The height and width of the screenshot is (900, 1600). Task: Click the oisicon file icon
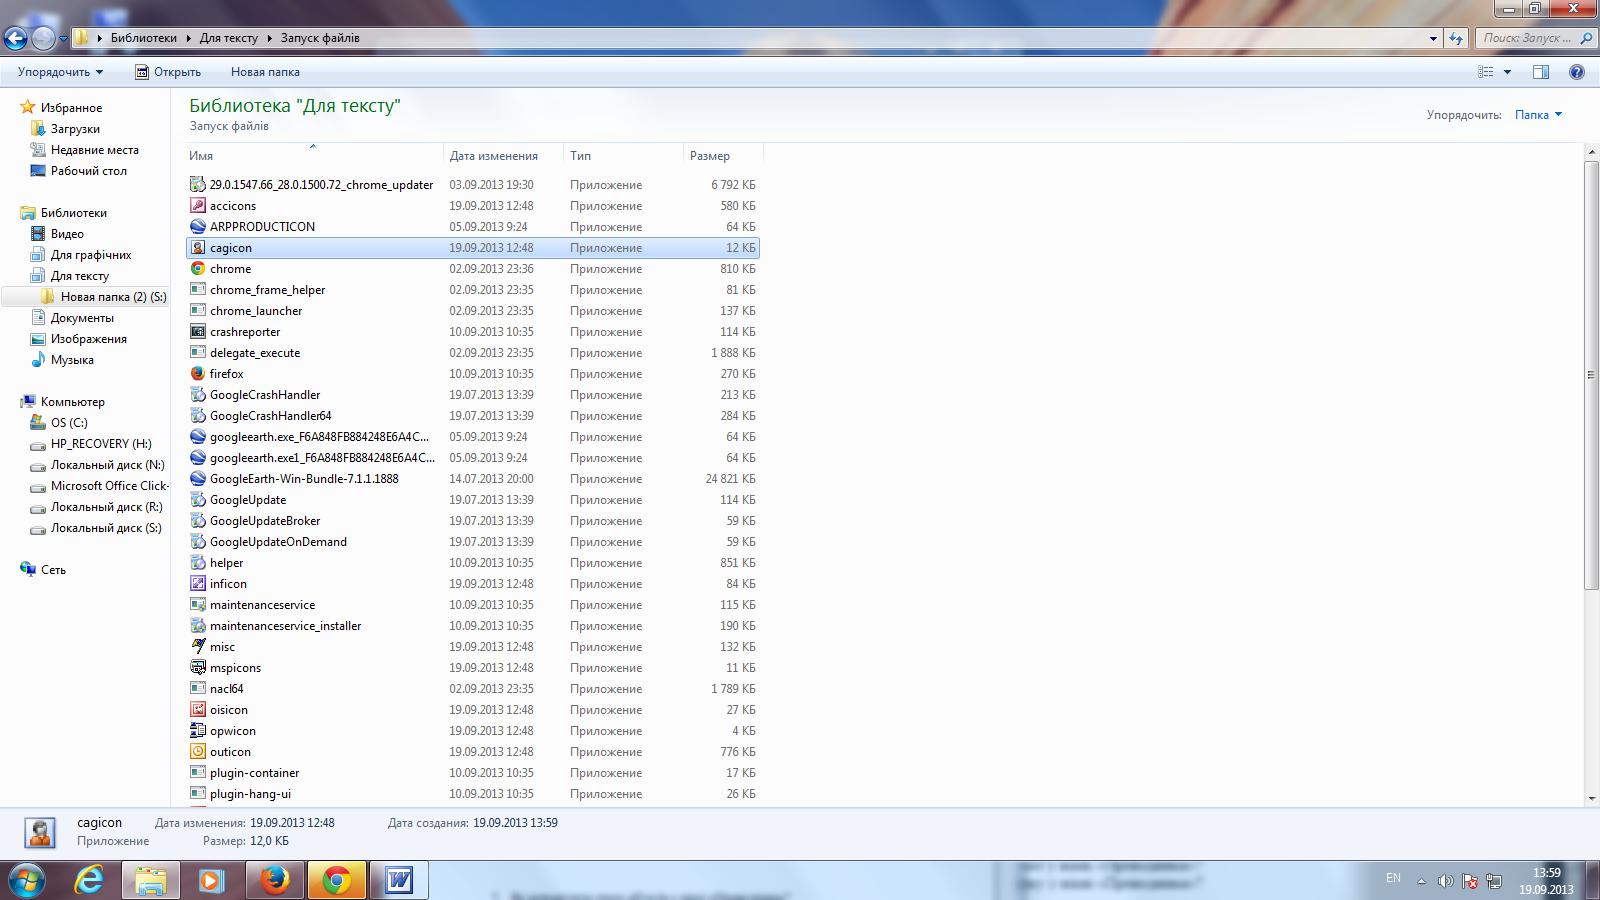(x=198, y=710)
